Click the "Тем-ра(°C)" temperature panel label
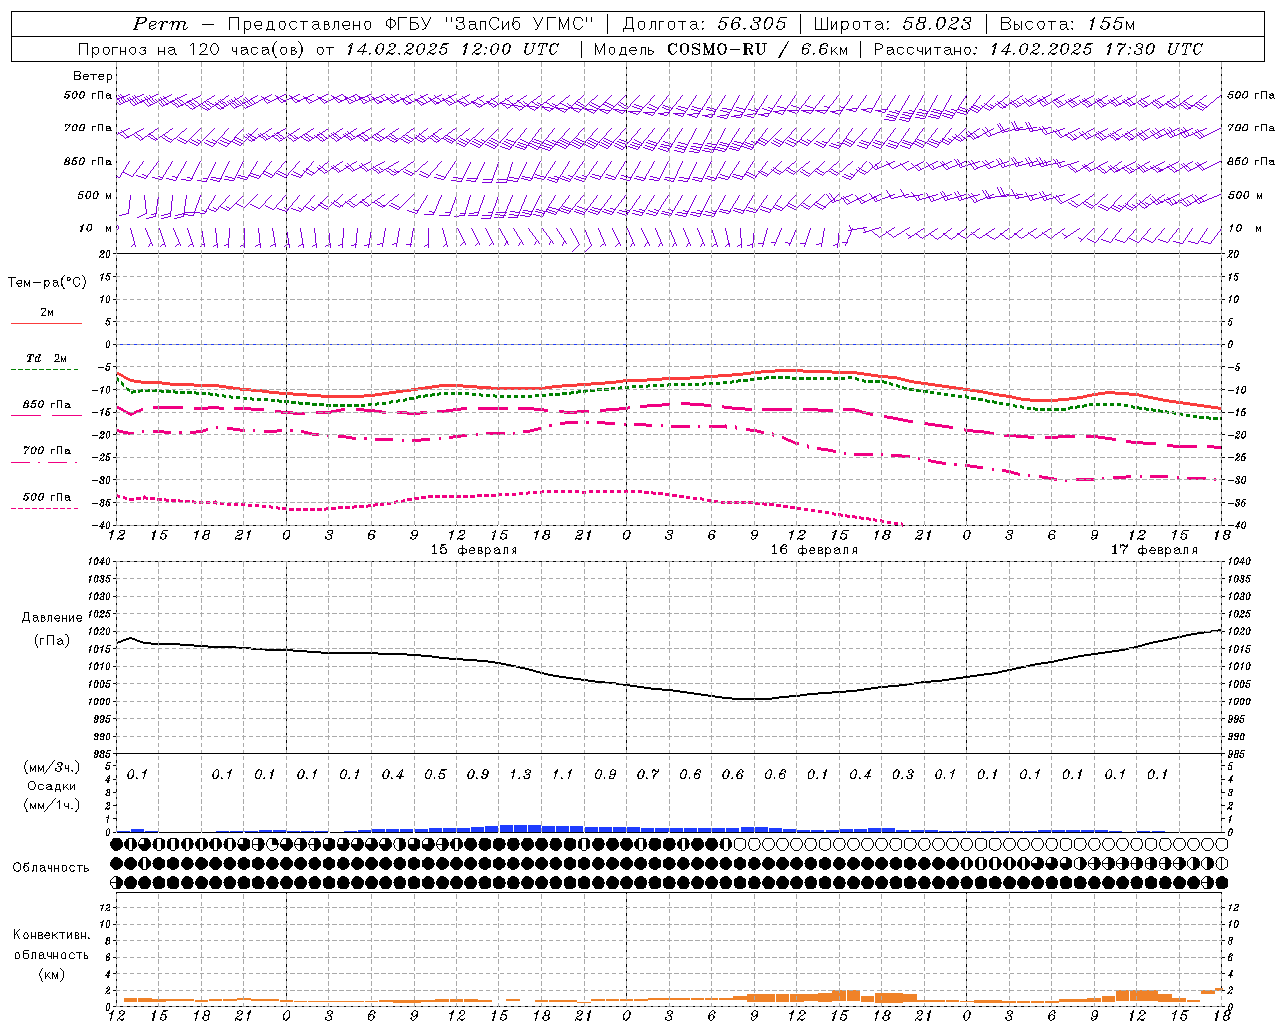 pos(47,283)
